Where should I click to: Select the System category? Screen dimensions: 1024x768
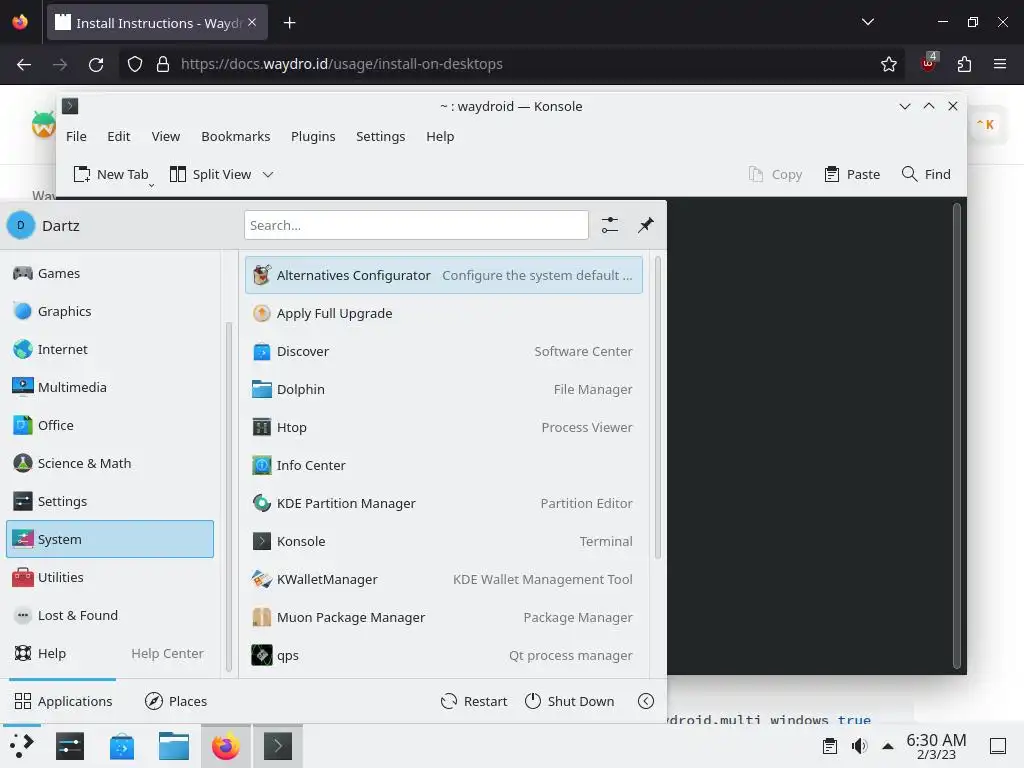point(110,539)
